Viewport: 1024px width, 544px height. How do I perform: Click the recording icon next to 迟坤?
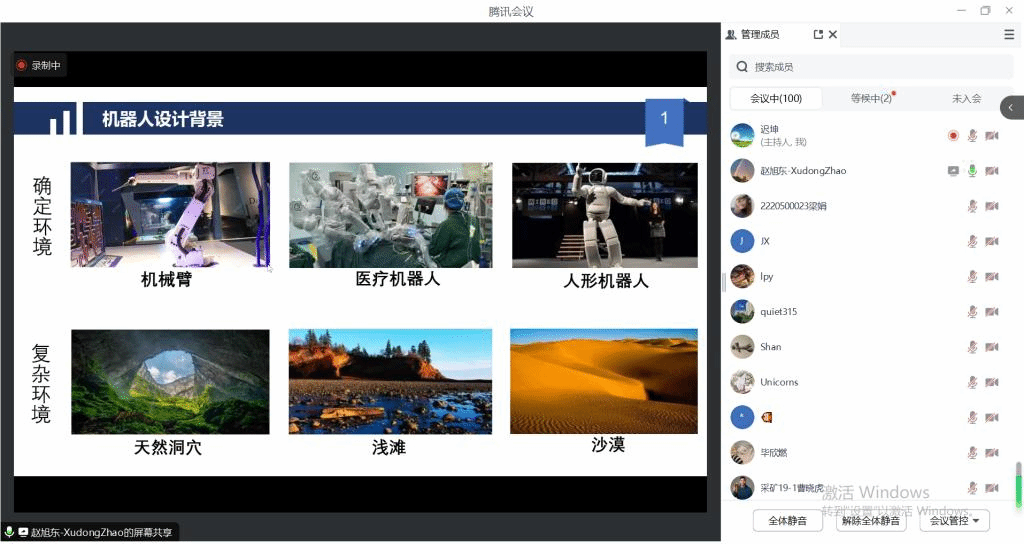(953, 136)
